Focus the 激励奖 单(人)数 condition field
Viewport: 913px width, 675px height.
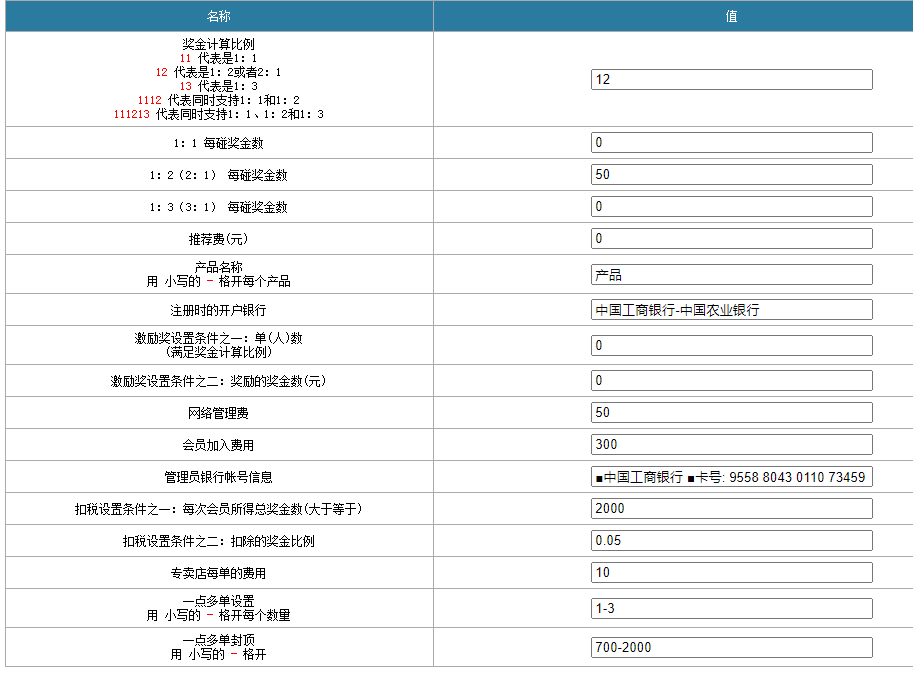click(731, 345)
